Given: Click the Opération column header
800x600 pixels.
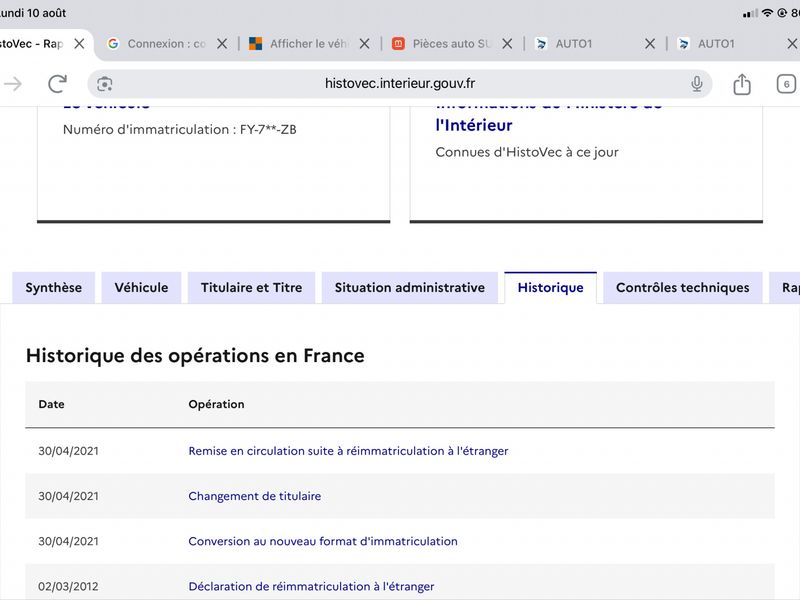Looking at the screenshot, I should tap(216, 404).
